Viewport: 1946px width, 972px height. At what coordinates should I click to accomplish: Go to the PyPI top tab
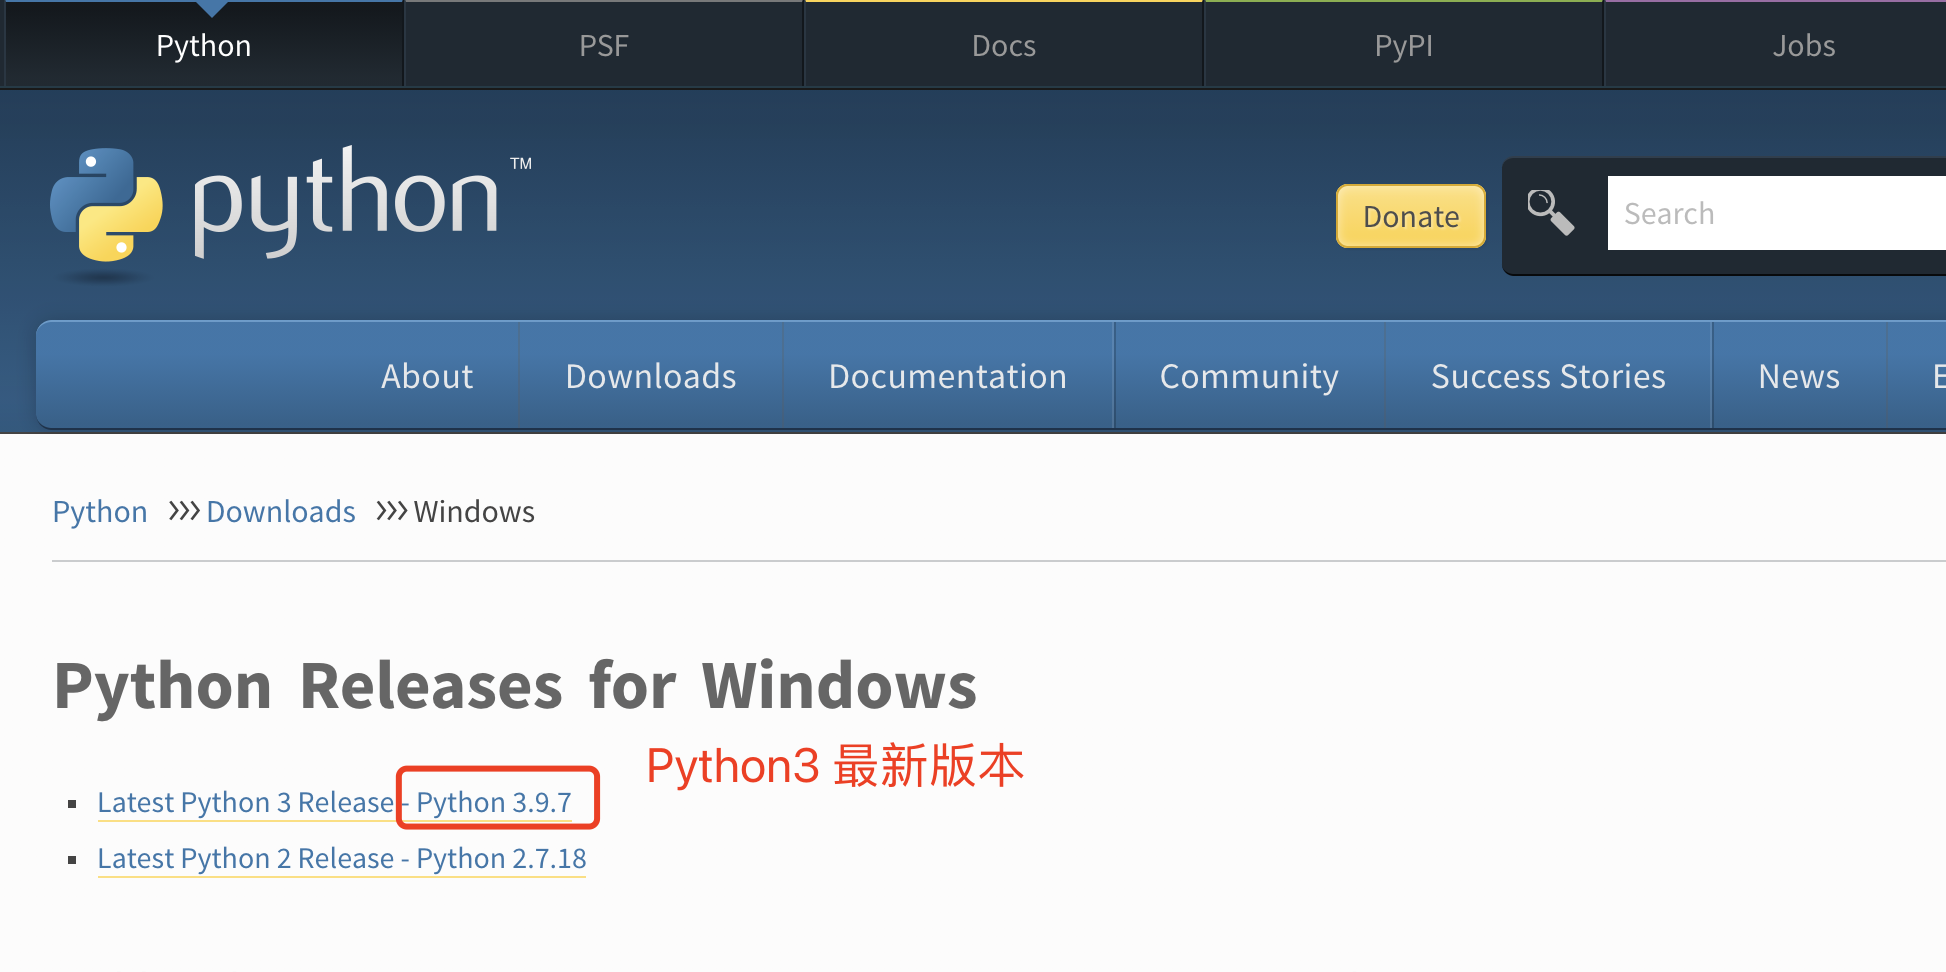1404,46
